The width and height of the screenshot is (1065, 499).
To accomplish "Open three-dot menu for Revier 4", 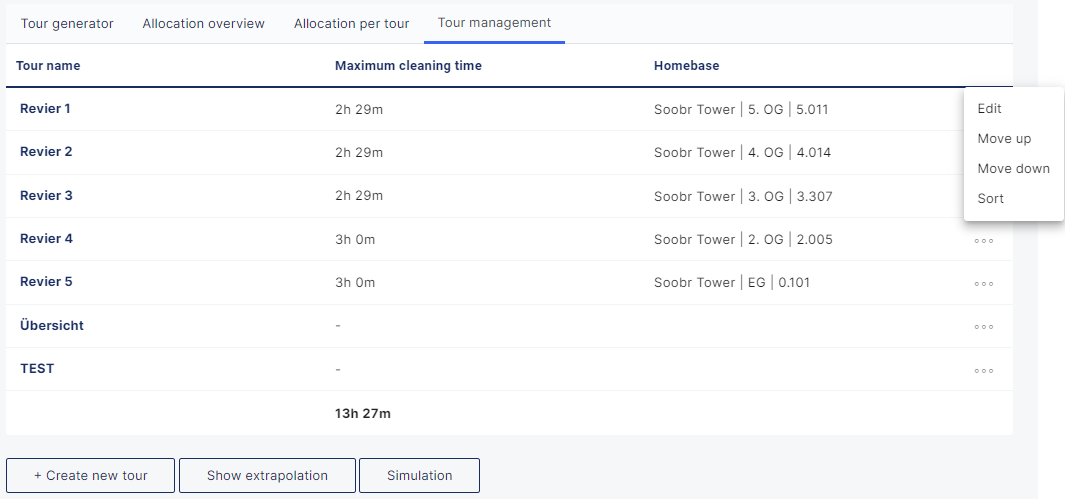I will coord(984,240).
